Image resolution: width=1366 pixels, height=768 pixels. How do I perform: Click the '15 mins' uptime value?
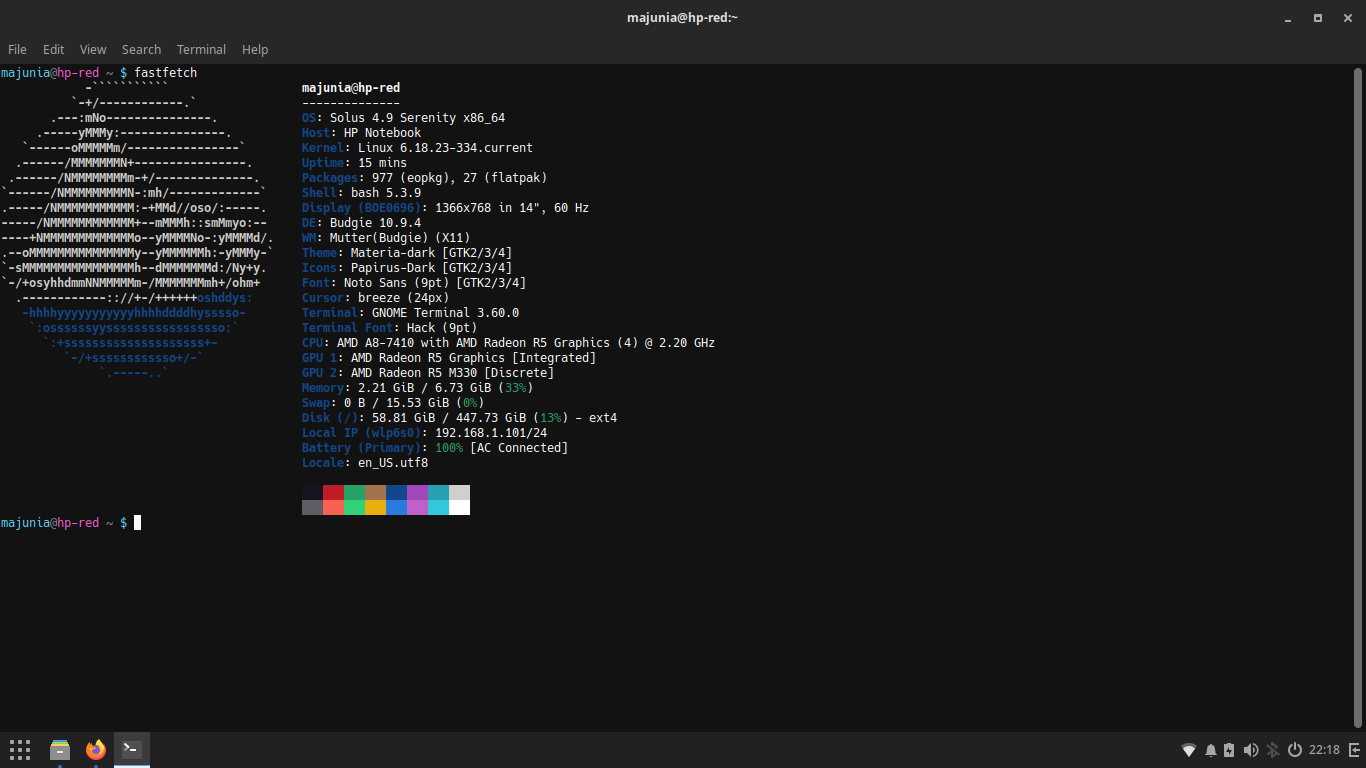click(382, 163)
